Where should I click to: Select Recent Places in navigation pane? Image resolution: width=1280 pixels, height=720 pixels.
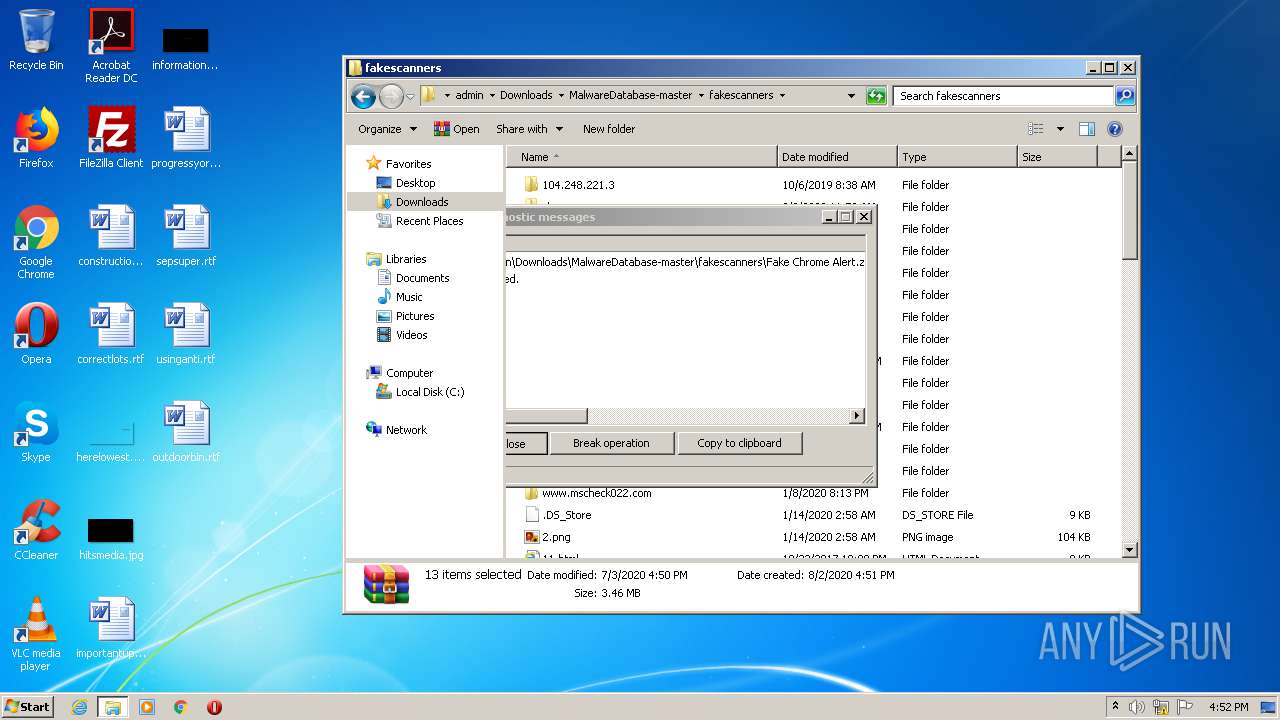429,221
